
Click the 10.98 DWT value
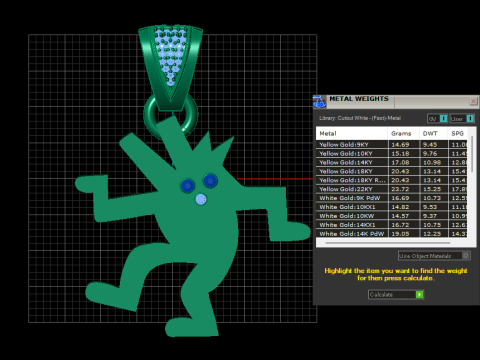(432, 163)
